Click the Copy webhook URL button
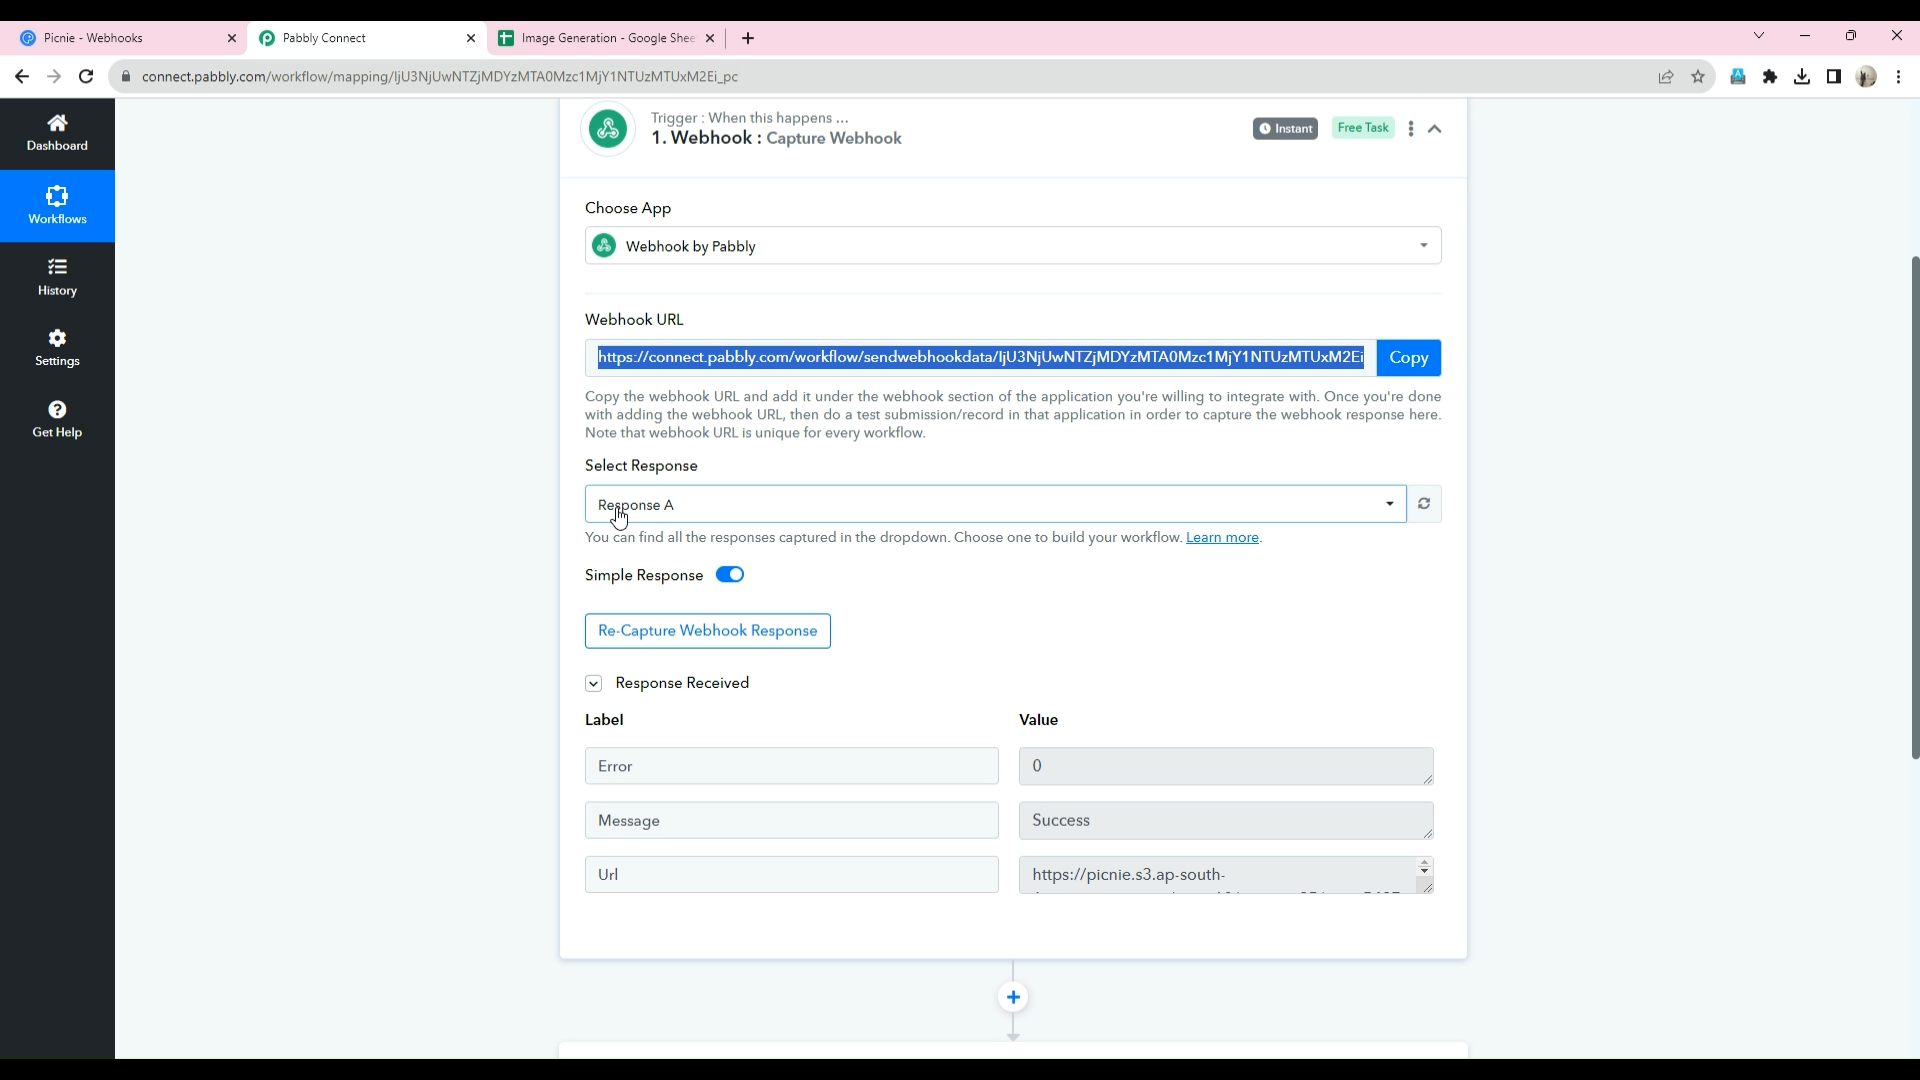This screenshot has width=1920, height=1080. tap(1408, 358)
